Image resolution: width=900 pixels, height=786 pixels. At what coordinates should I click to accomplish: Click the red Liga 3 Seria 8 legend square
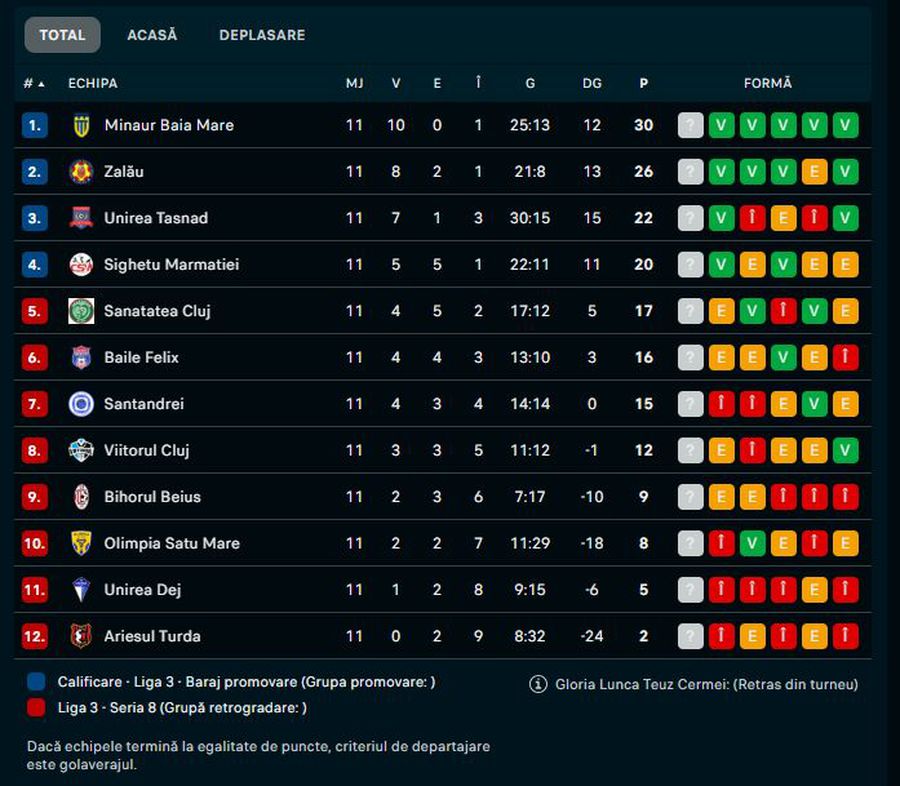37,705
